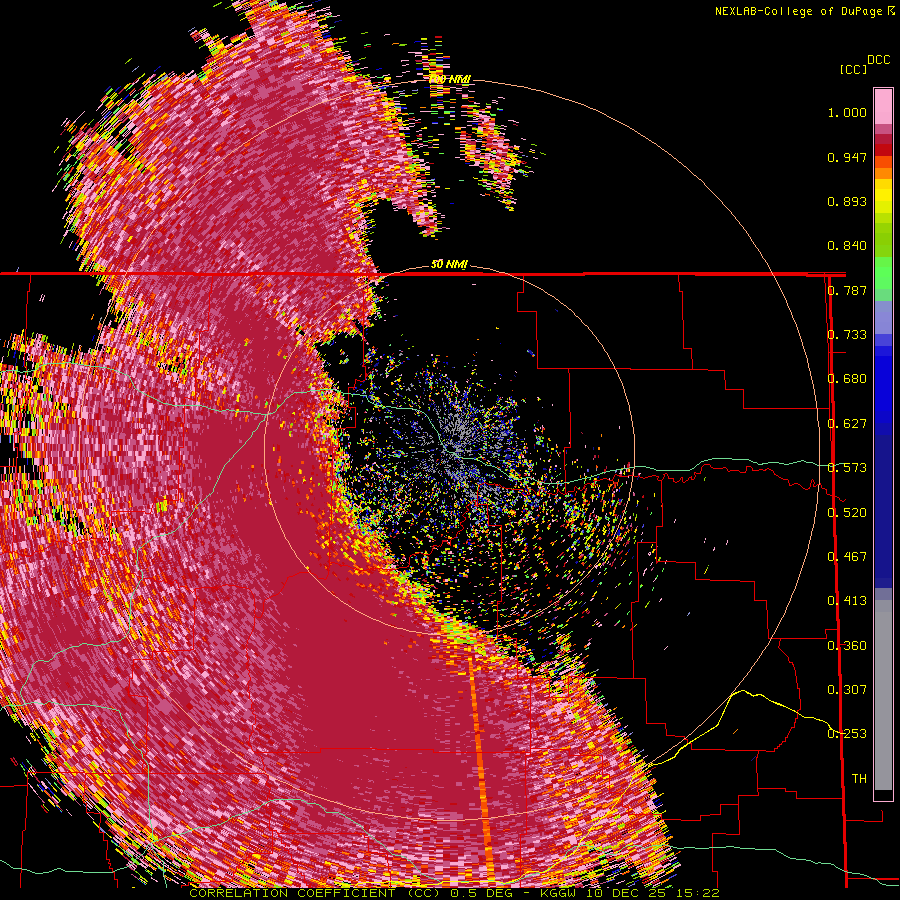Screen dimensions: 900x900
Task: Select the 0.680 legend value
Action: coord(847,379)
